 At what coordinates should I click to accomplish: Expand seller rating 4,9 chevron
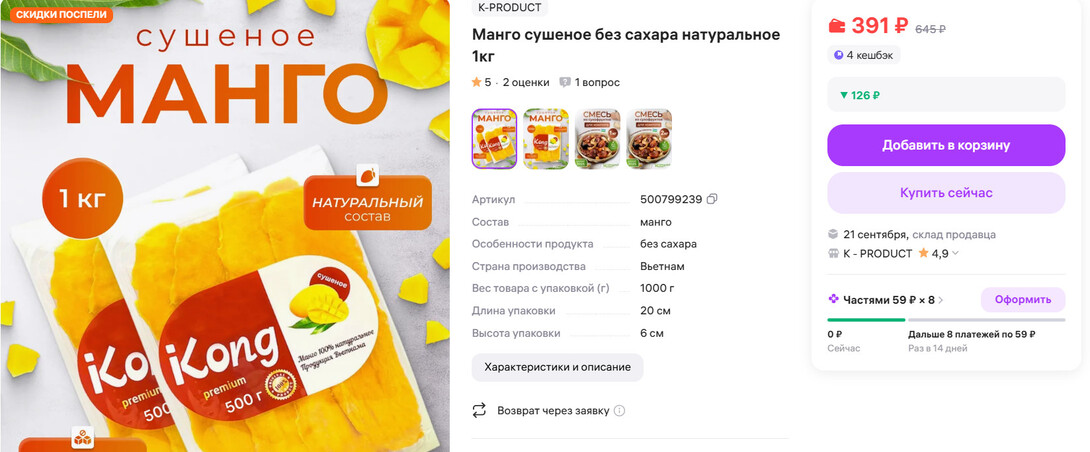[x=955, y=253]
